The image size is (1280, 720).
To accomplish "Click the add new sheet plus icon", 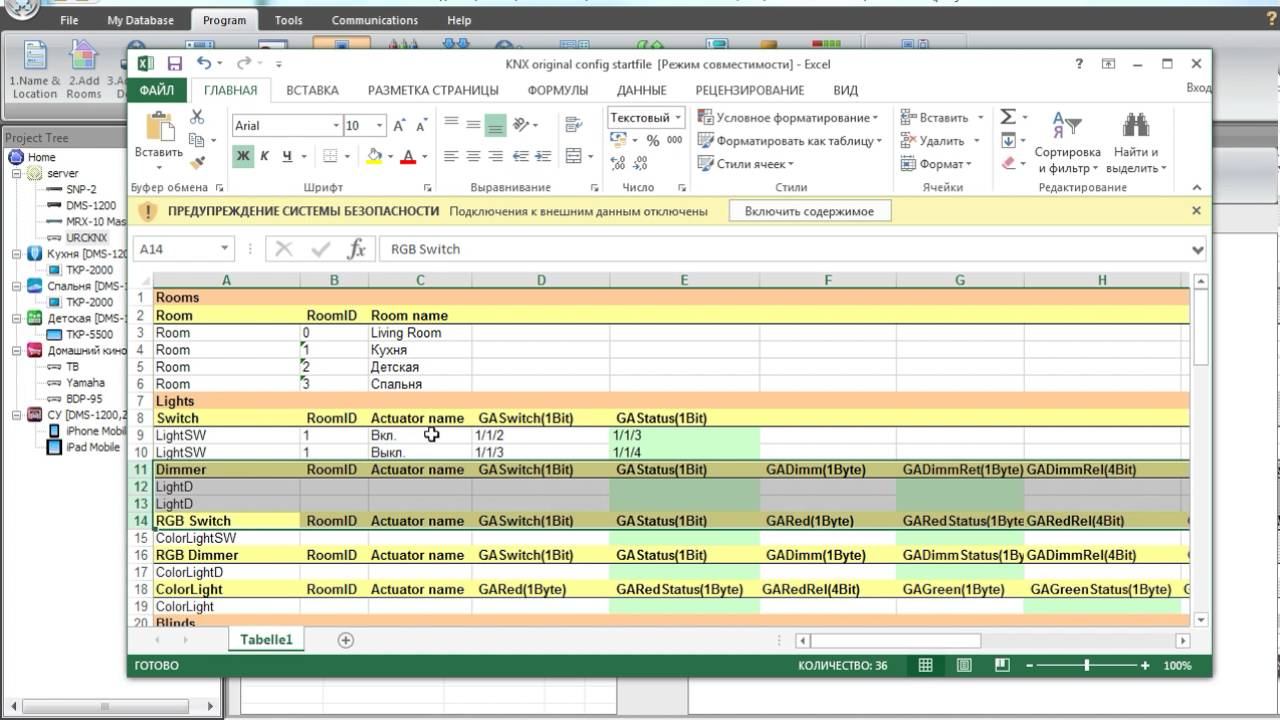I will pyautogui.click(x=346, y=640).
